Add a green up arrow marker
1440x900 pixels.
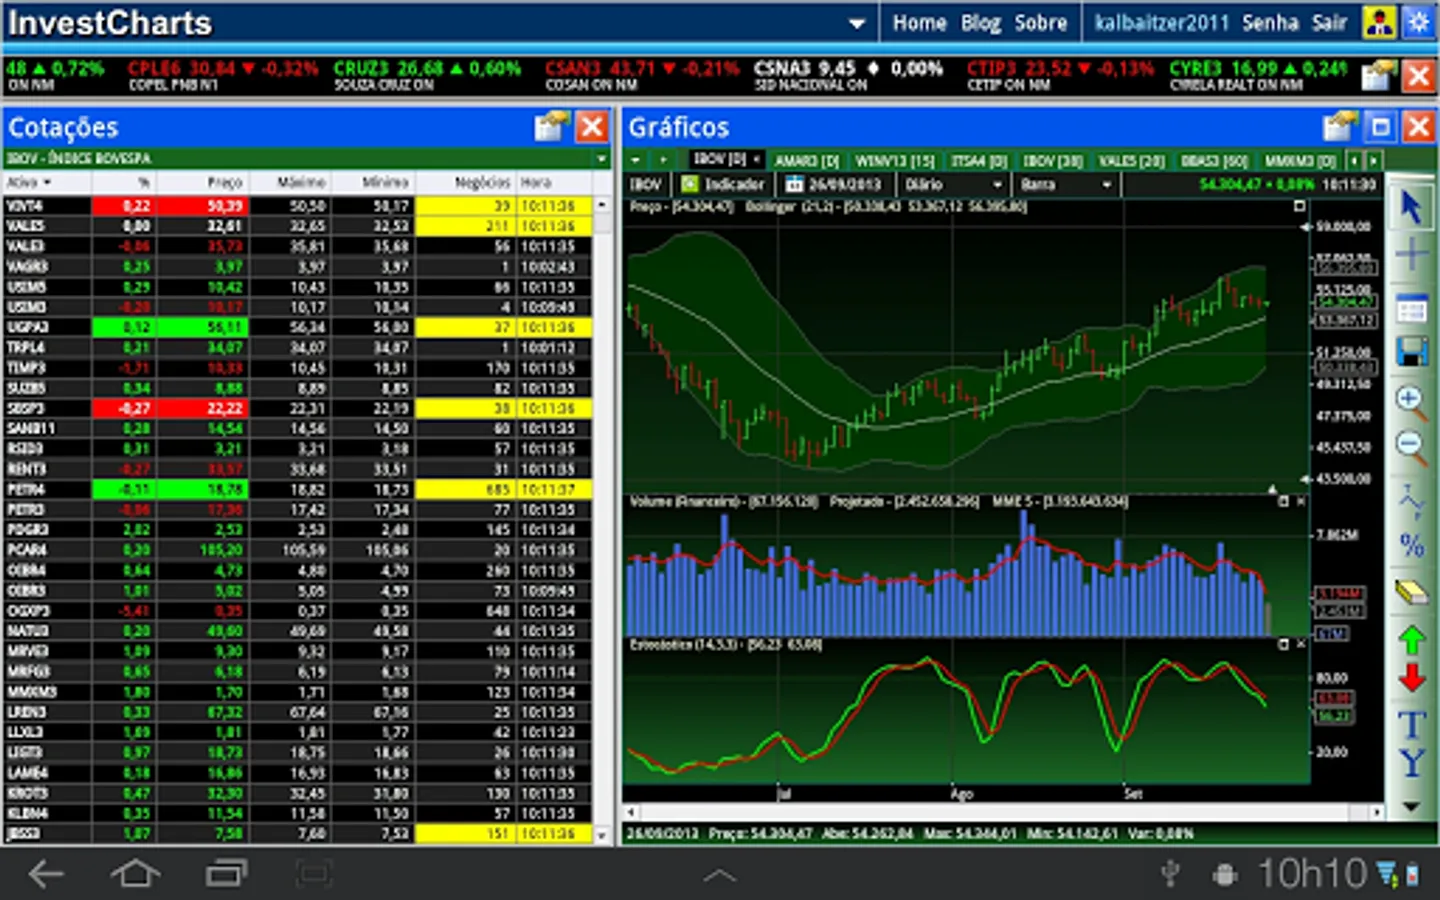[1411, 640]
